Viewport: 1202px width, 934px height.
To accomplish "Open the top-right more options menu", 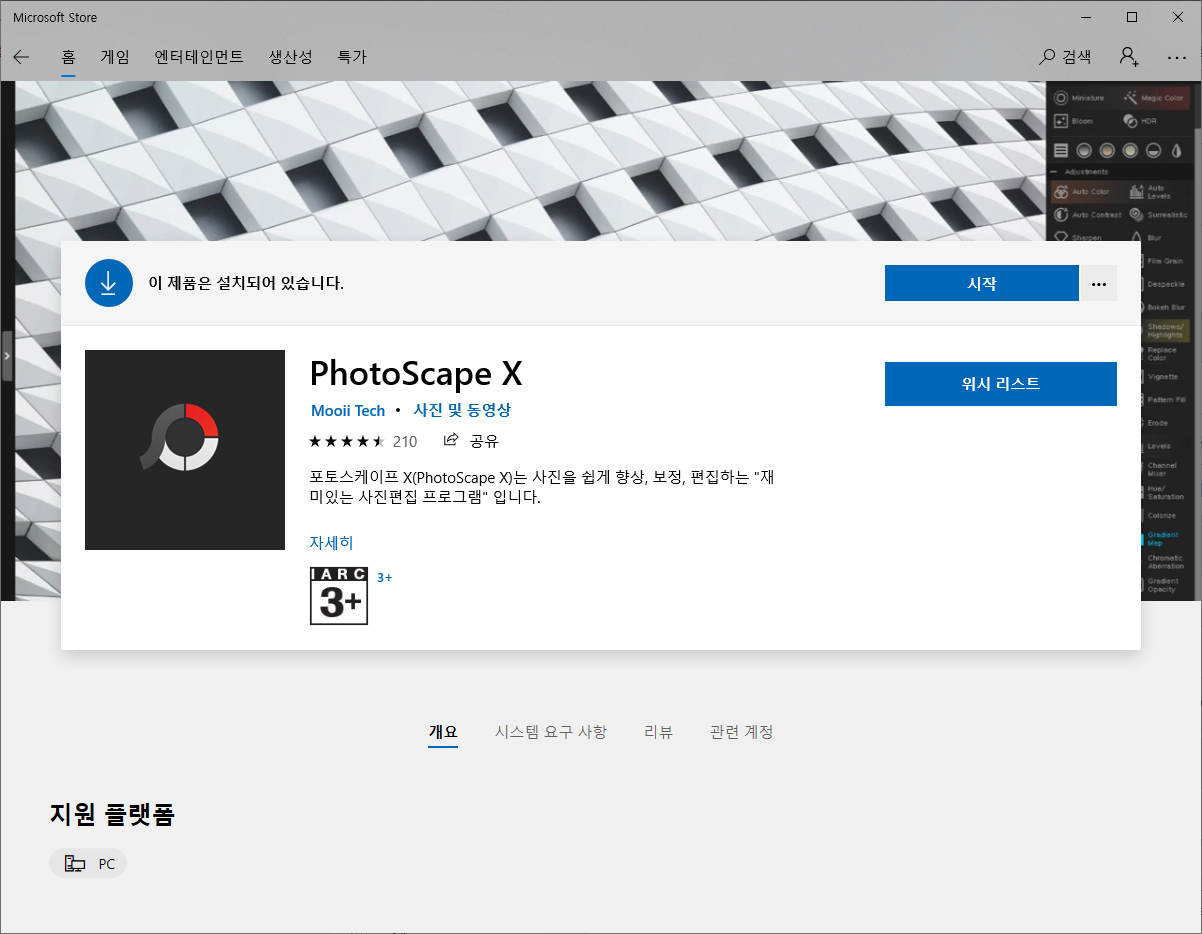I will click(1176, 57).
